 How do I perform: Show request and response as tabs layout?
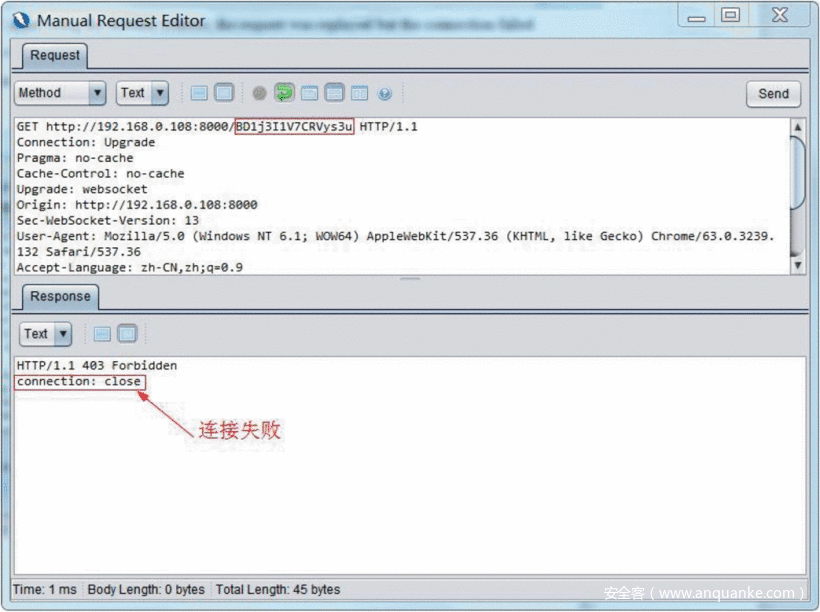click(x=309, y=94)
